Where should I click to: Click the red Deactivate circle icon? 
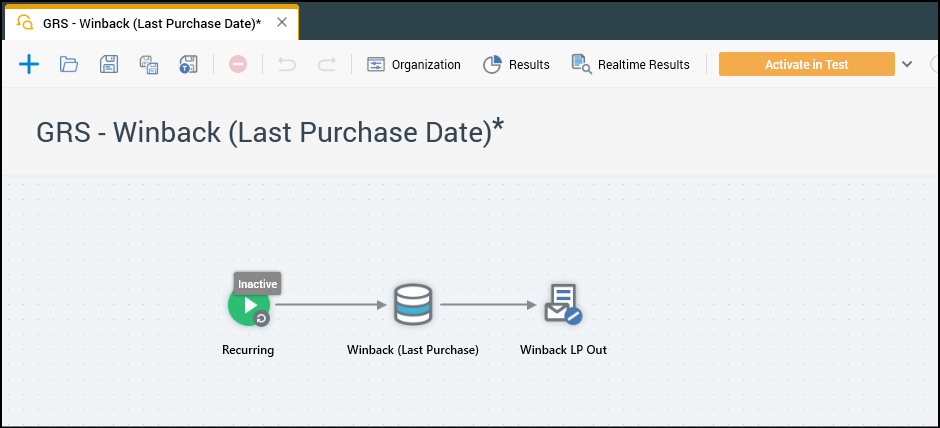pyautogui.click(x=237, y=64)
